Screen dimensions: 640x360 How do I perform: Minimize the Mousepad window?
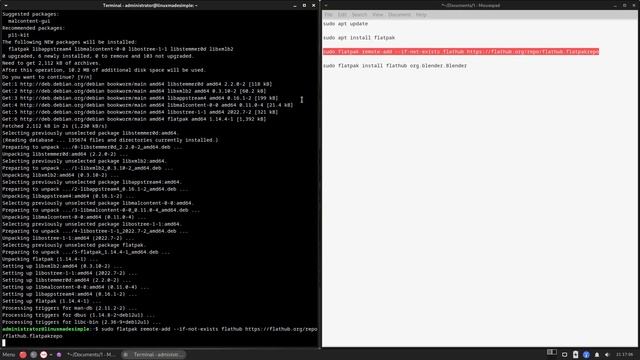[x=615, y=6]
